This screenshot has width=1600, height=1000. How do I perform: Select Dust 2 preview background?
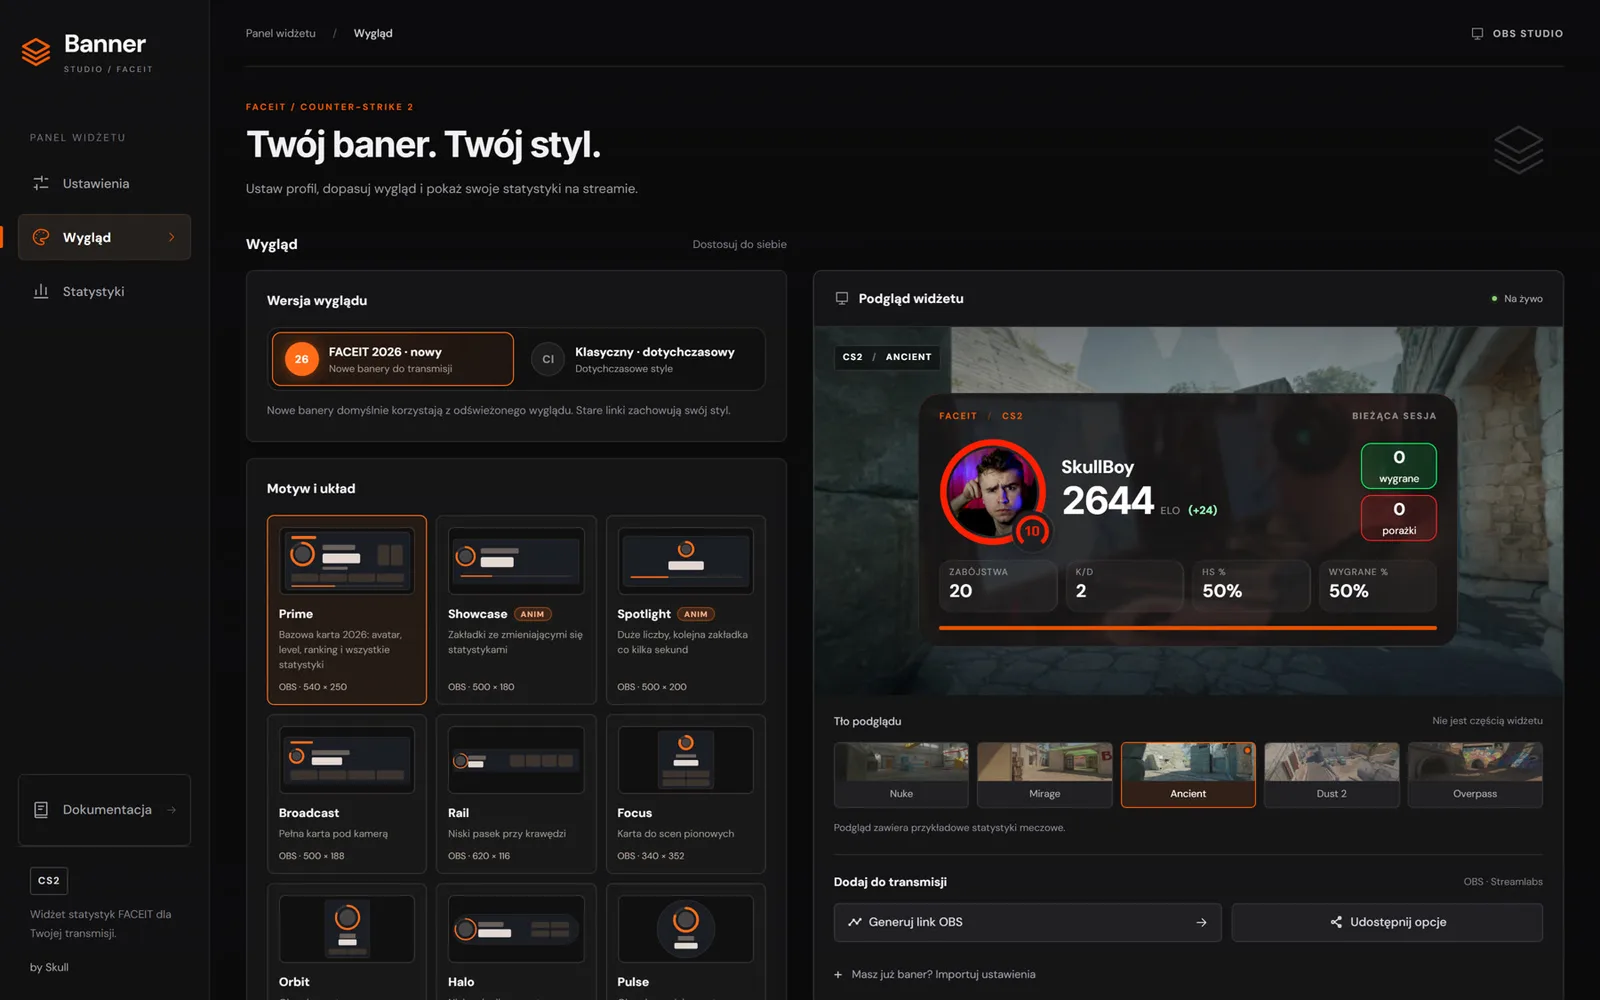coord(1331,775)
